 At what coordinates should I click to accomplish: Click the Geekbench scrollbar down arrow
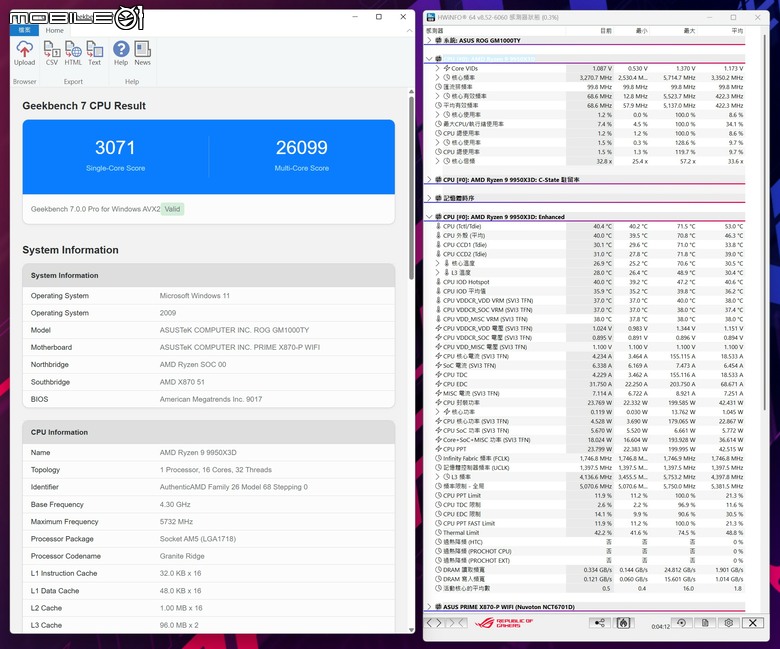(411, 630)
